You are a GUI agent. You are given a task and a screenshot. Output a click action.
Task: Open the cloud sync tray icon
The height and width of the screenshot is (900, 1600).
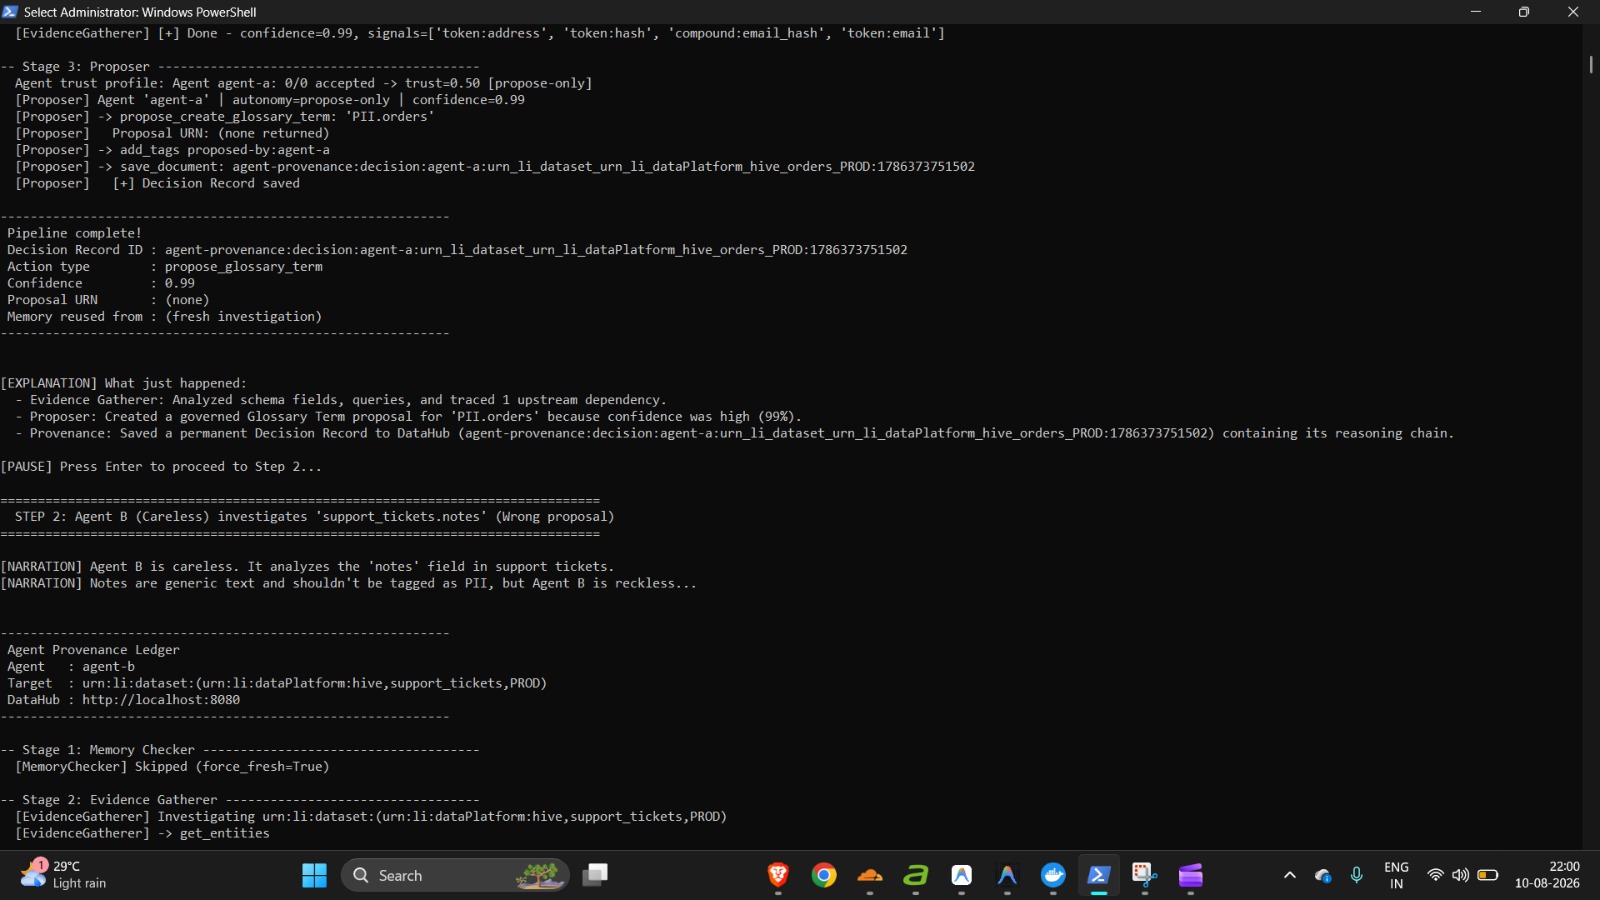[1323, 875]
